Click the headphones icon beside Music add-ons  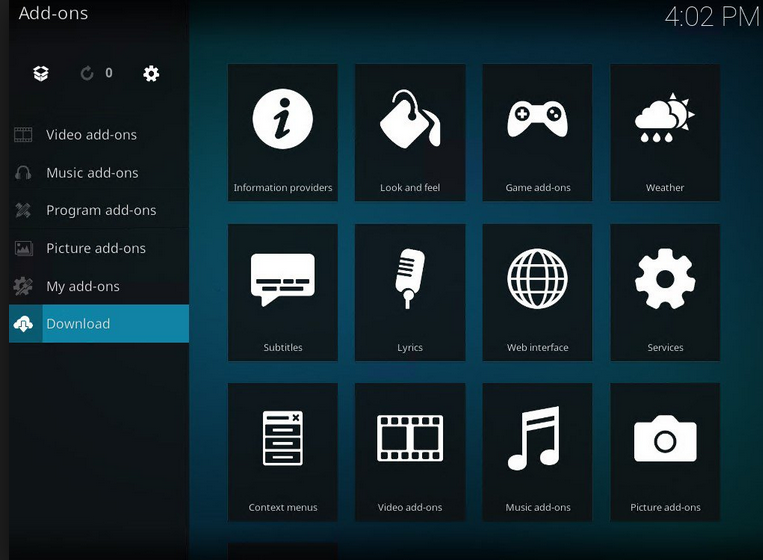click(x=23, y=173)
